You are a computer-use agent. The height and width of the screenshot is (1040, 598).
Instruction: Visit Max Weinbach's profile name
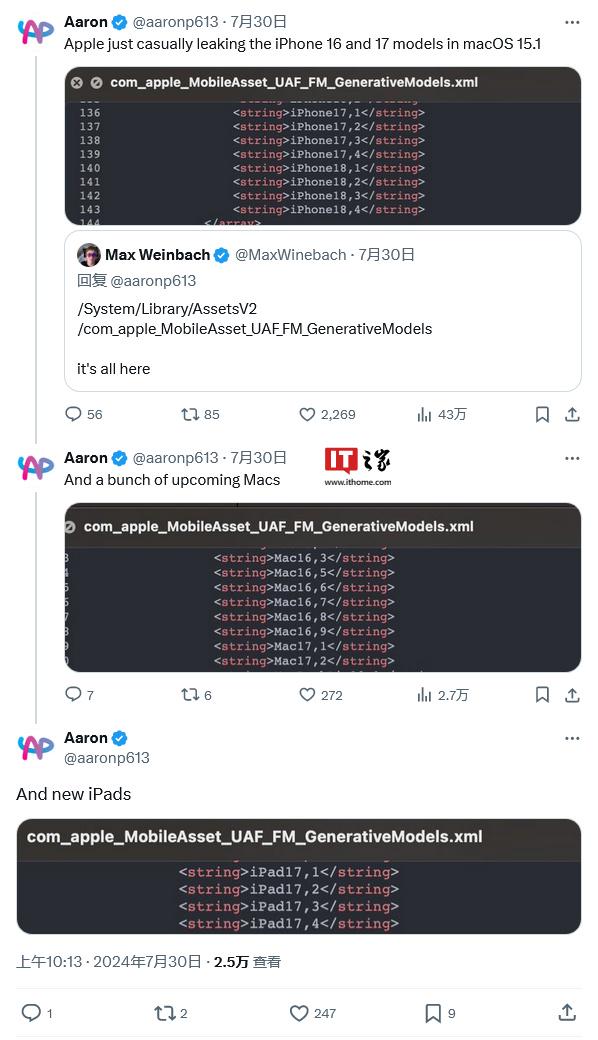point(157,255)
